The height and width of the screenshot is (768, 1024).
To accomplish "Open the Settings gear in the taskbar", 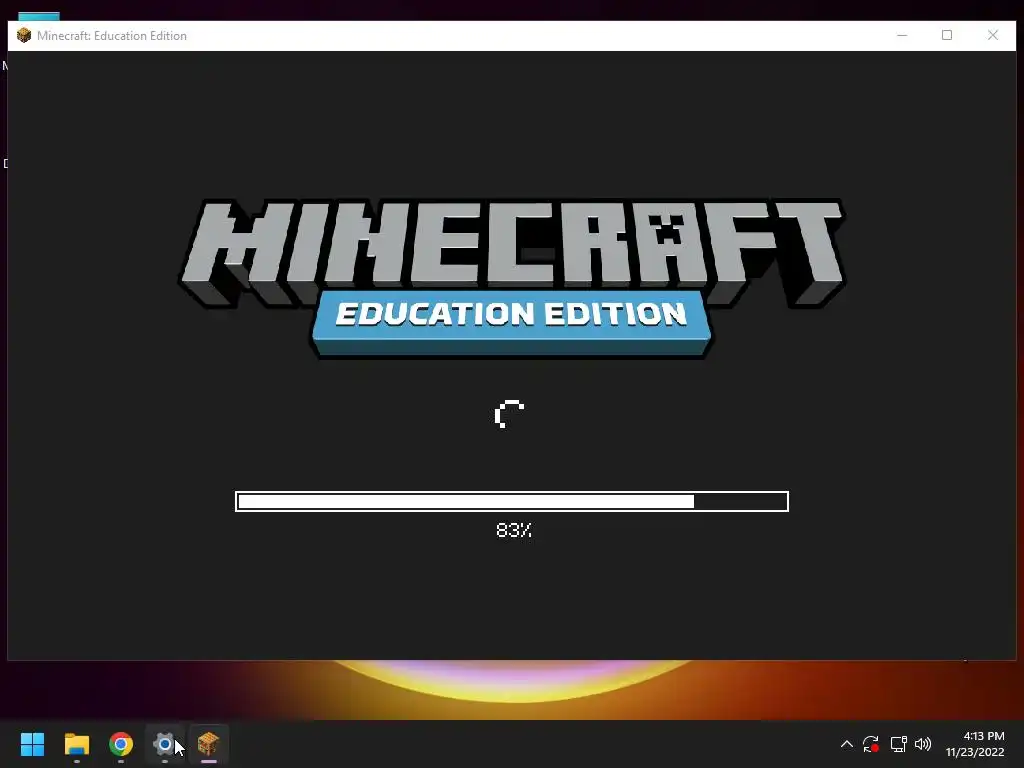I will click(x=165, y=744).
